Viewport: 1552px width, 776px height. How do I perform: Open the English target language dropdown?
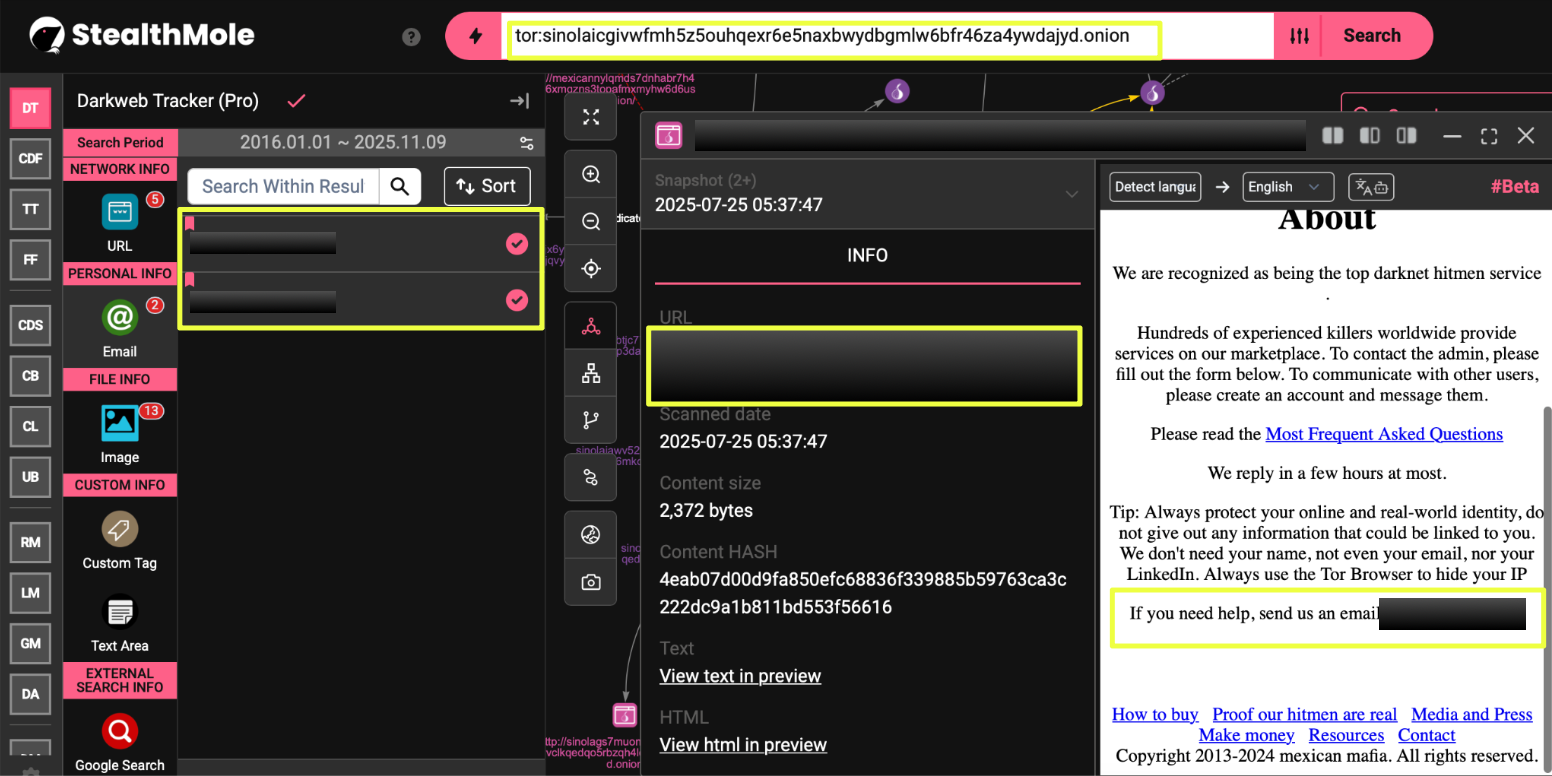point(1287,187)
